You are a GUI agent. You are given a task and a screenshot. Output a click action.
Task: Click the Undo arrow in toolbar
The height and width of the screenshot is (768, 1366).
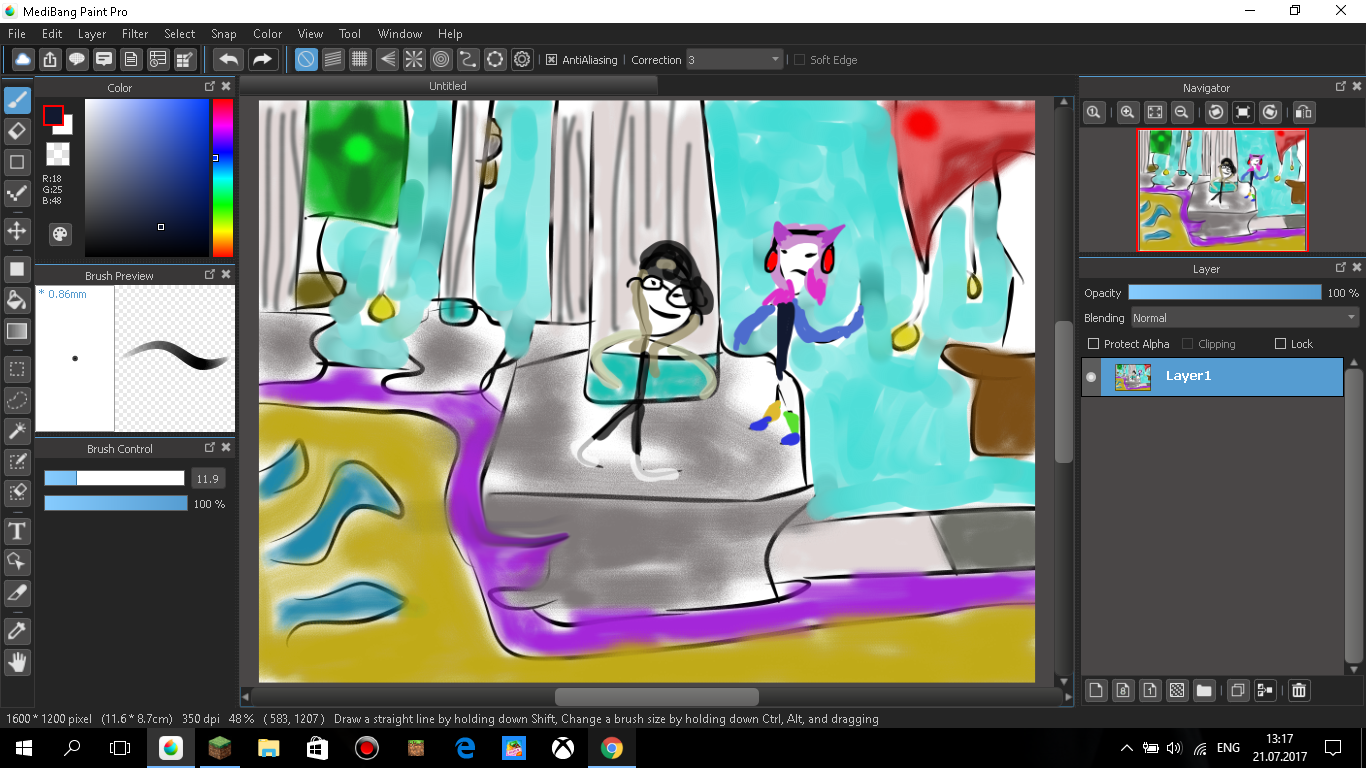coord(229,60)
